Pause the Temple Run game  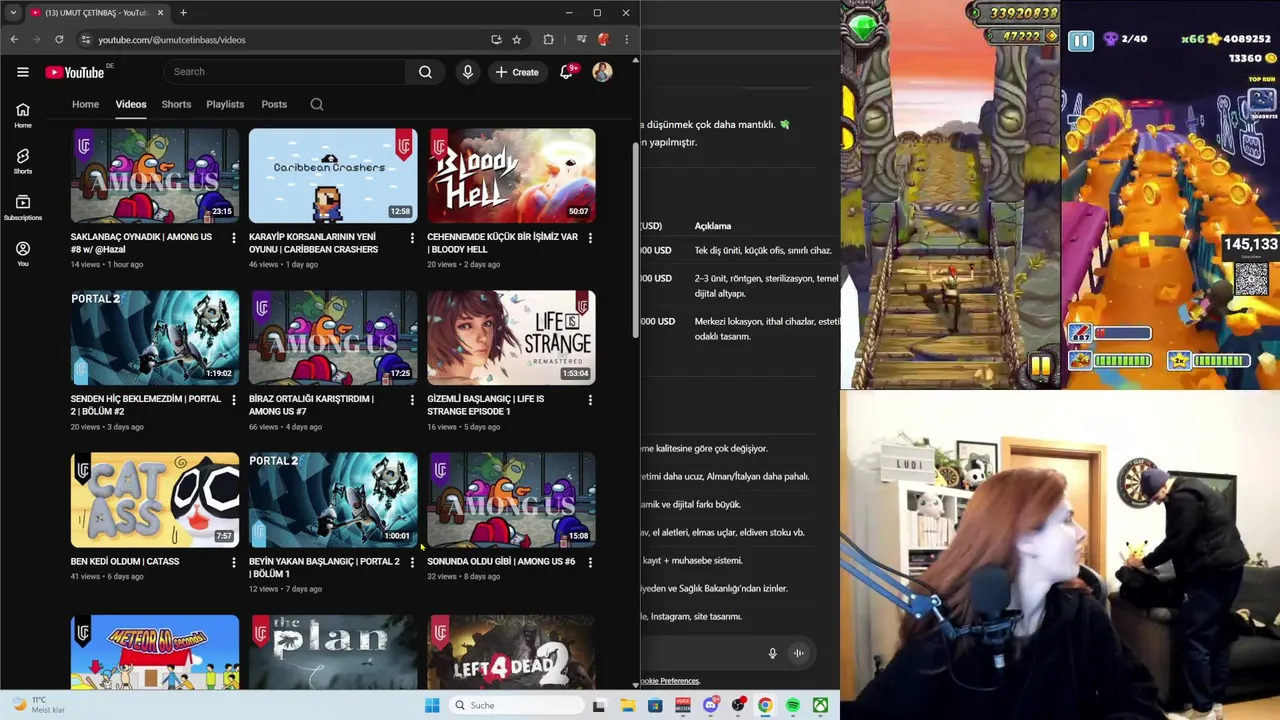click(x=1041, y=366)
